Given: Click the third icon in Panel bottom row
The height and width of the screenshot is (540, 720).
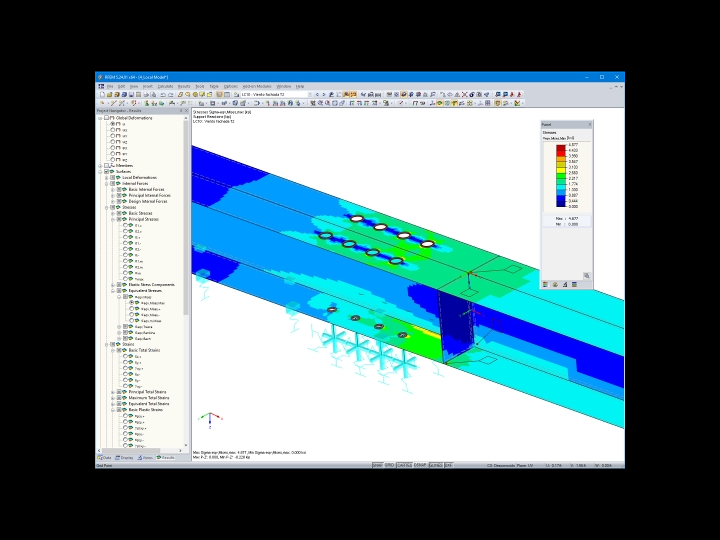Looking at the screenshot, I should click(x=565, y=285).
